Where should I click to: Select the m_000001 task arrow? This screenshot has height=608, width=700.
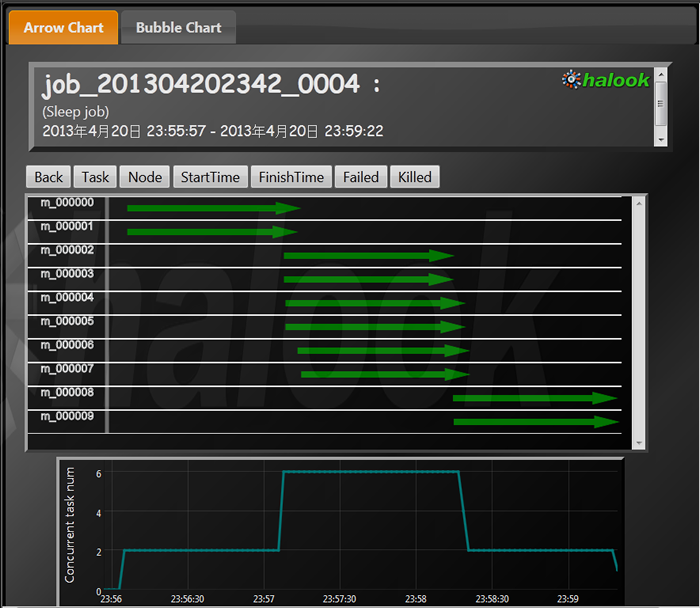click(212, 232)
